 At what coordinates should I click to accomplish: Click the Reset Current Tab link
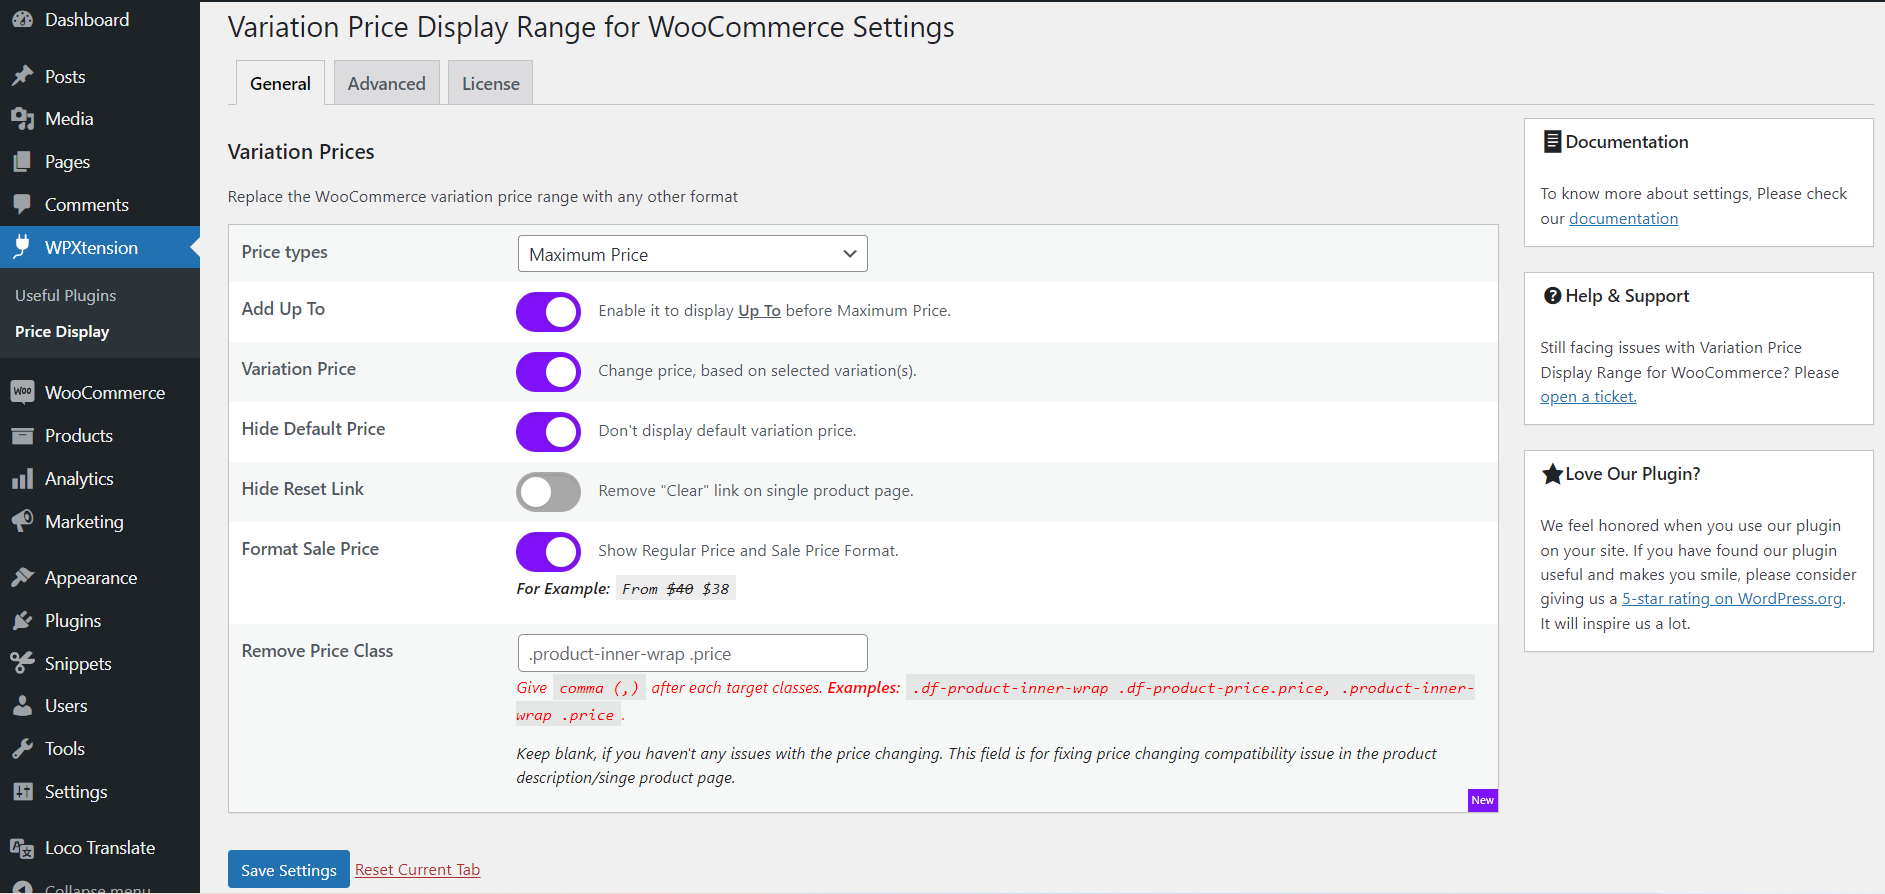click(417, 870)
